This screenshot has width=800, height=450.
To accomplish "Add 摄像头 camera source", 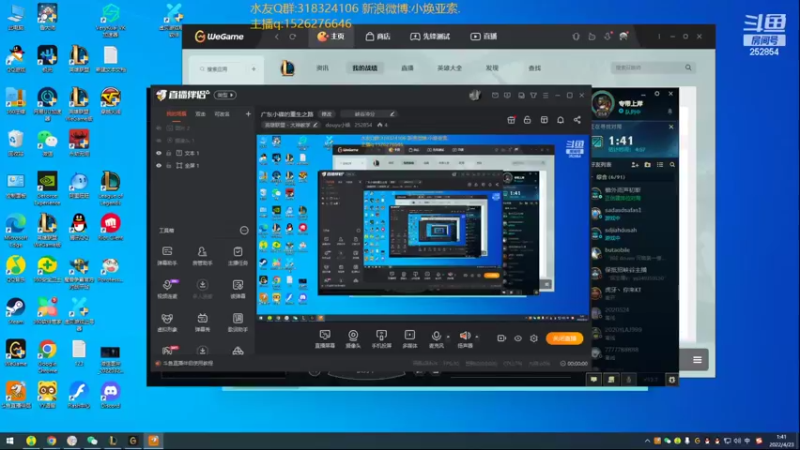I will [353, 339].
